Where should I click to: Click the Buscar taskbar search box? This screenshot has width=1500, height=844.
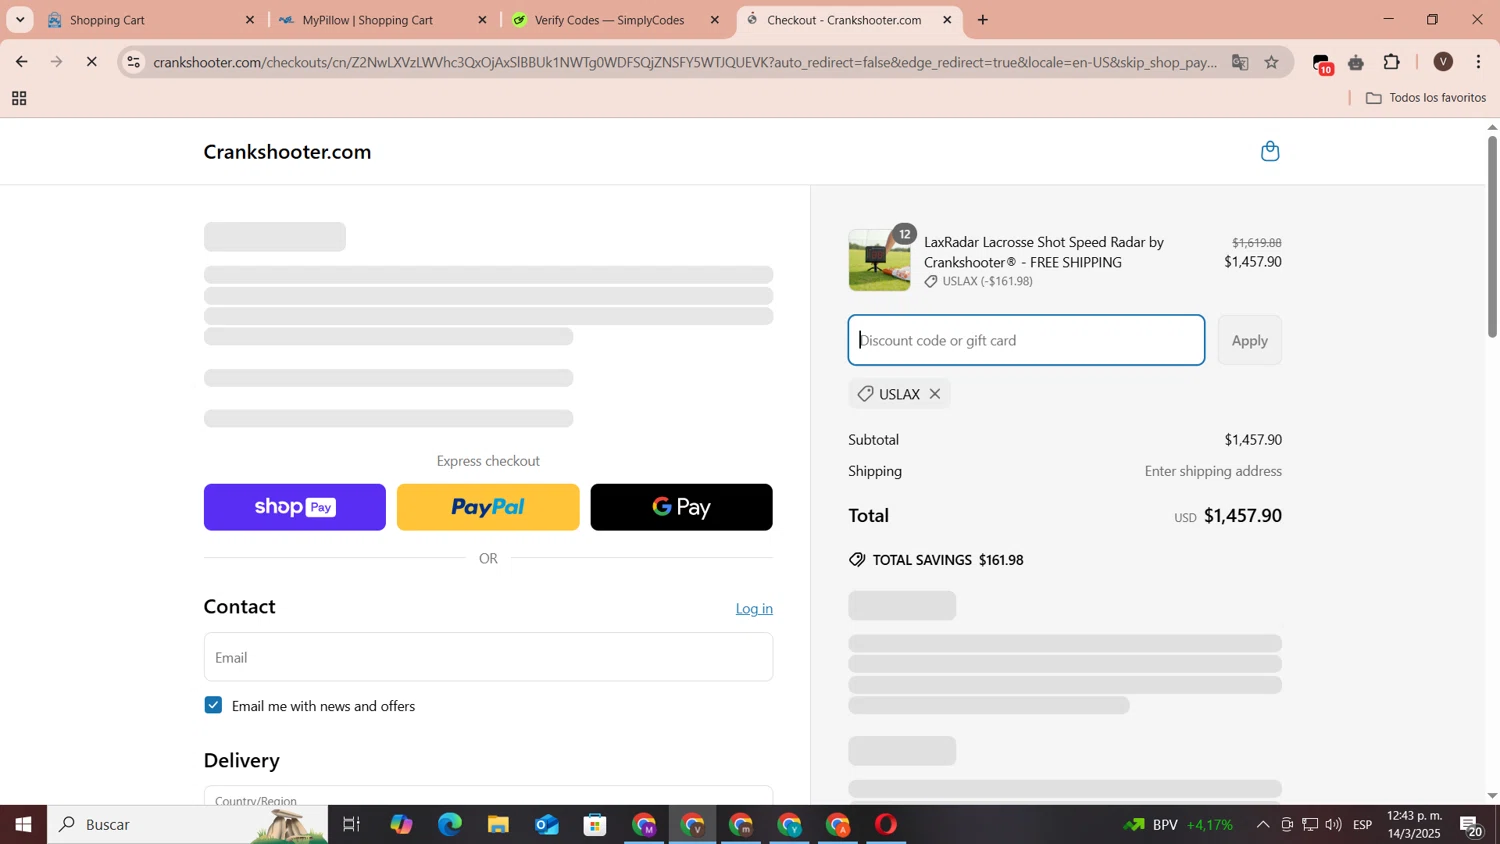[x=188, y=825]
